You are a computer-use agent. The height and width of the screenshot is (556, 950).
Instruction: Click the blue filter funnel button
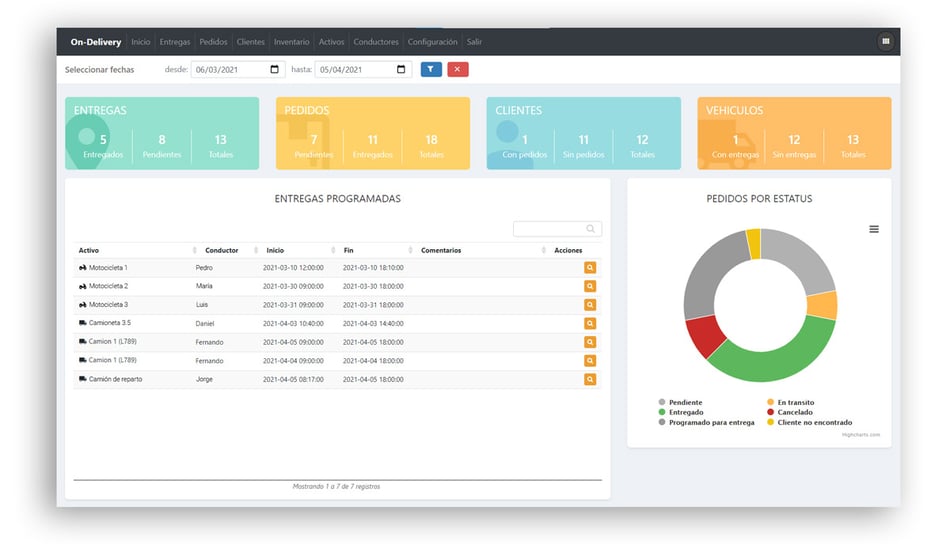coord(431,69)
